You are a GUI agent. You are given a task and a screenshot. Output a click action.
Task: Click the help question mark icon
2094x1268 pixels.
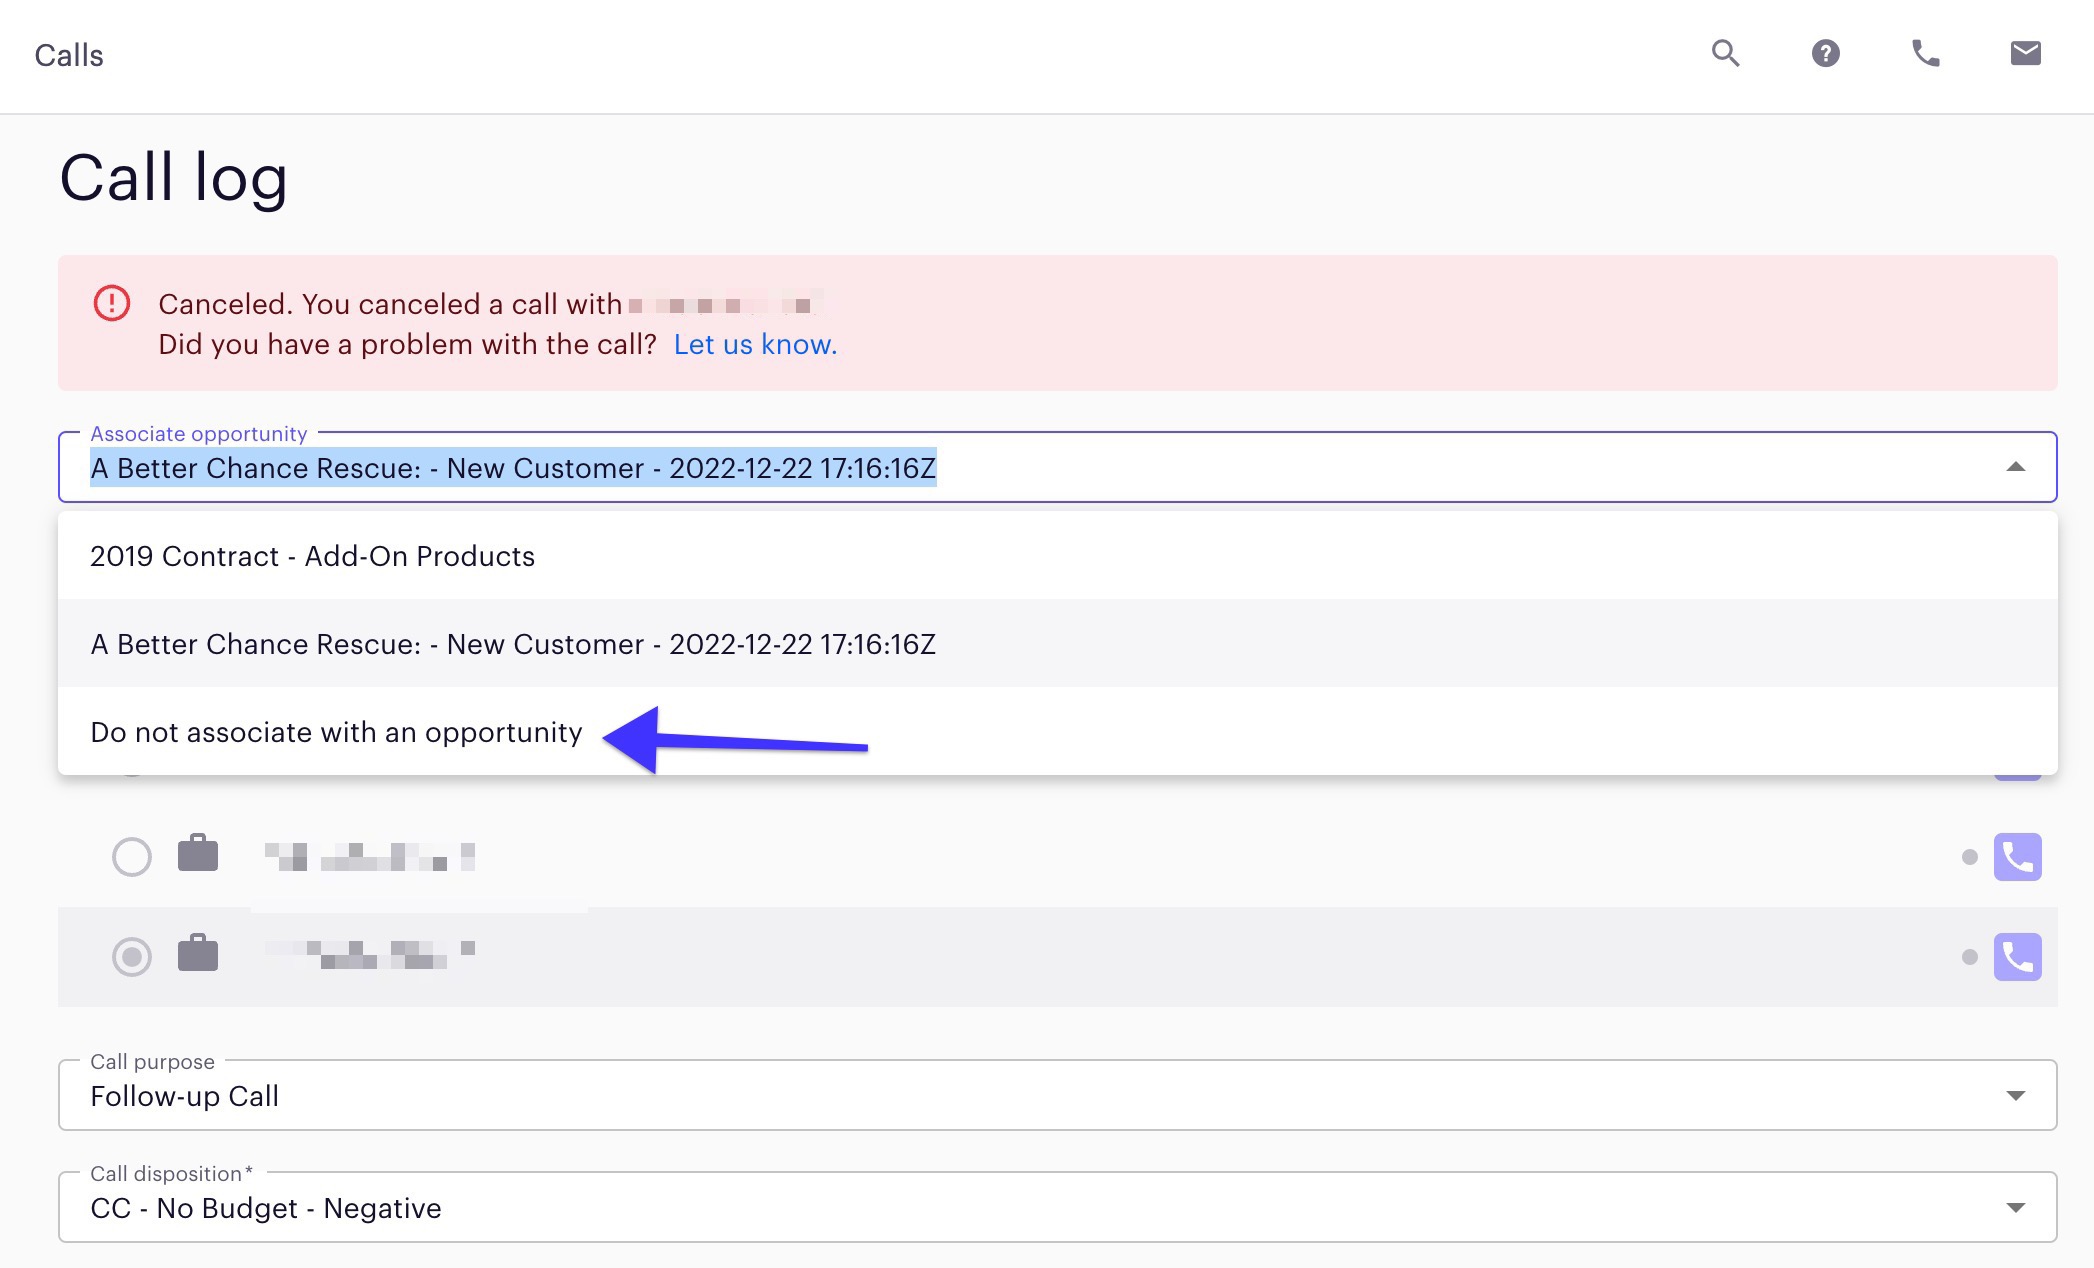pos(1825,53)
